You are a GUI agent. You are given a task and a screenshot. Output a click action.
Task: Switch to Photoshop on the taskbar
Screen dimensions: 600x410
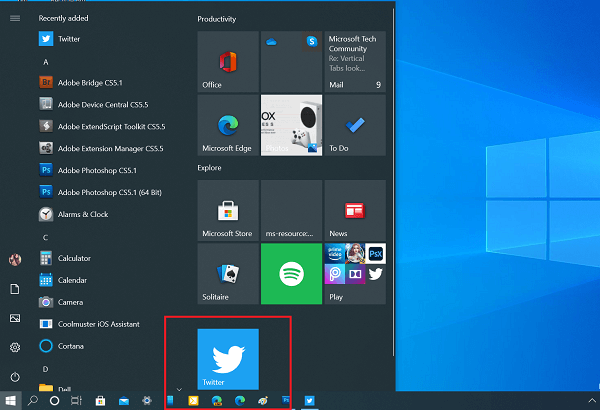point(286,400)
